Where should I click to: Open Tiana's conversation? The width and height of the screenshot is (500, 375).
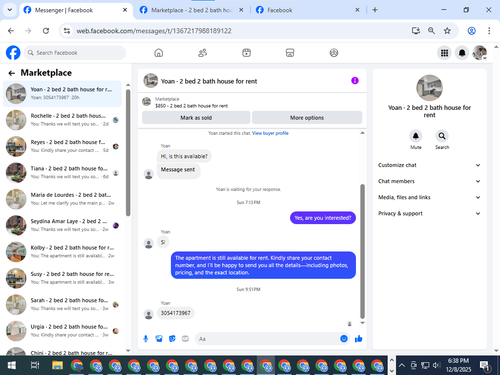pos(62,172)
